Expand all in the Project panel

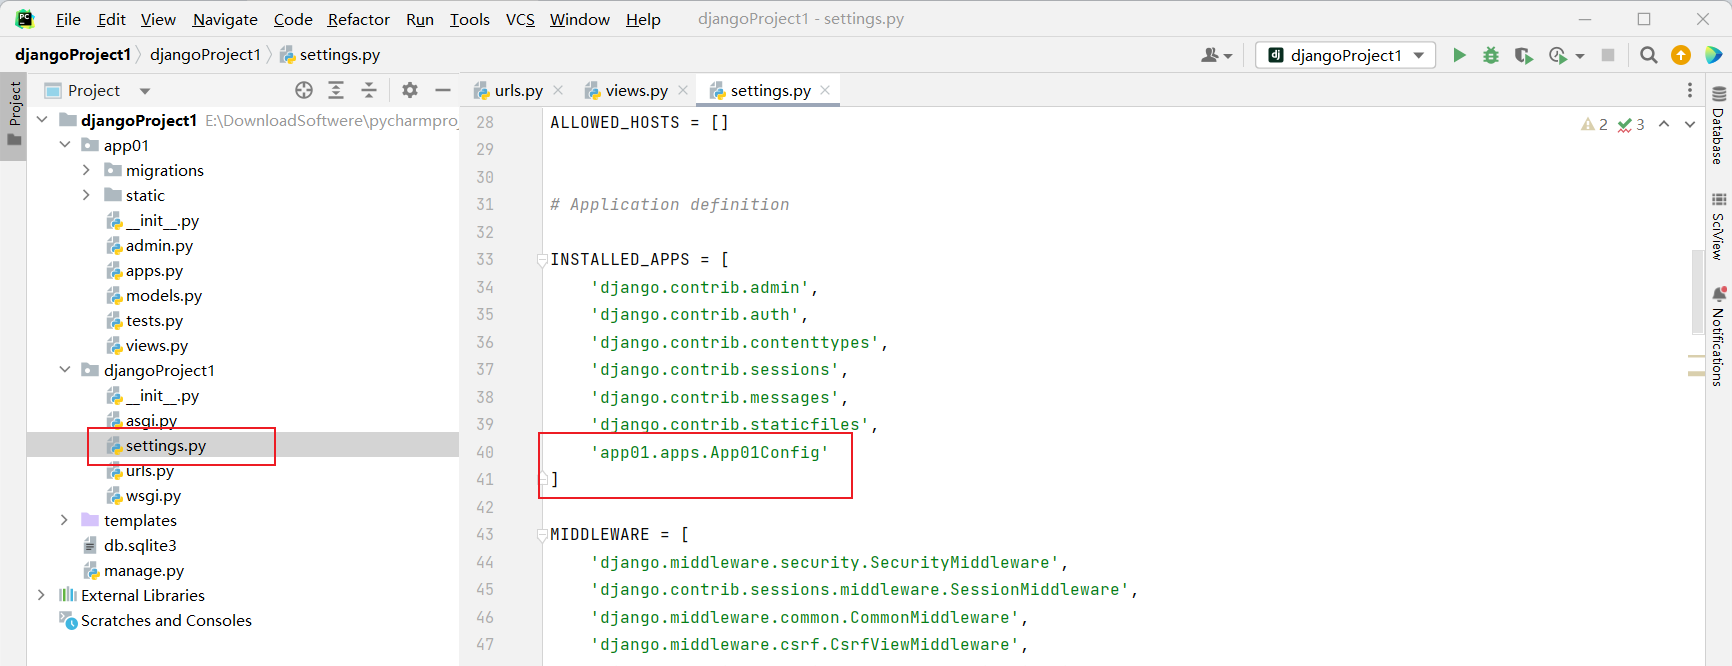pos(336,90)
